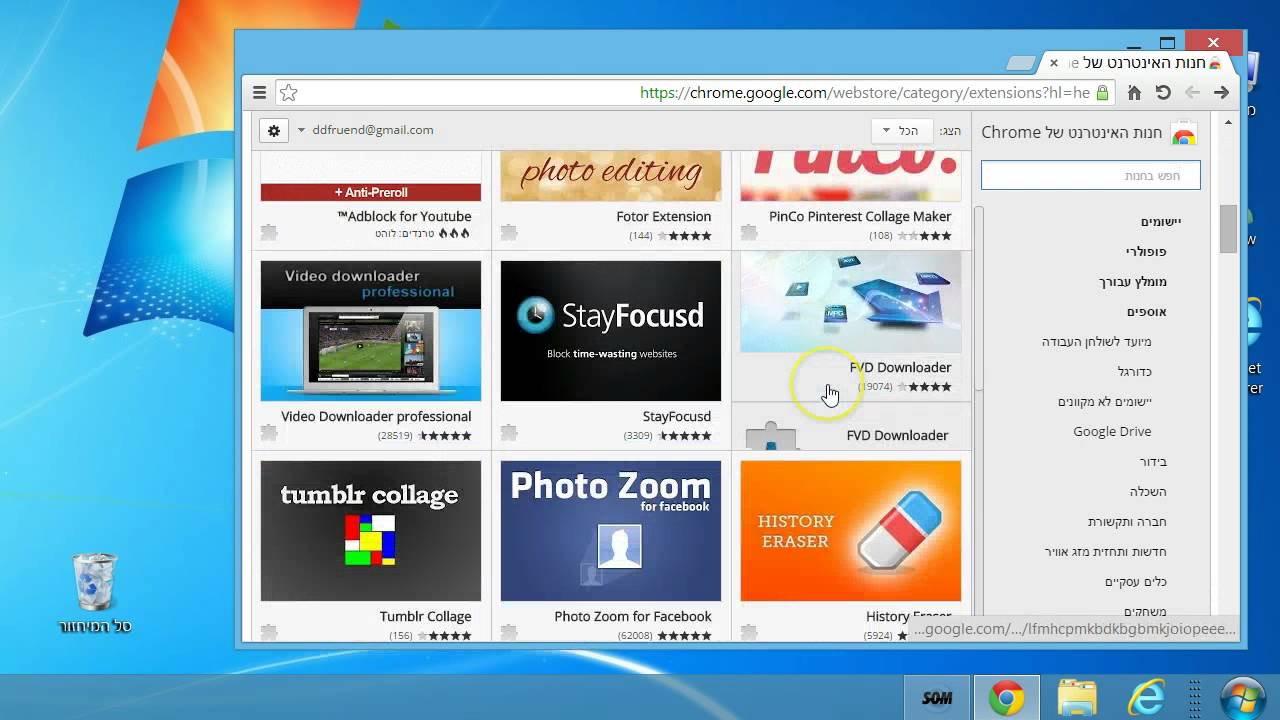This screenshot has height=720, width=1280.
Task: Open a new tab with the new-tab button
Action: pyautogui.click(x=1020, y=63)
